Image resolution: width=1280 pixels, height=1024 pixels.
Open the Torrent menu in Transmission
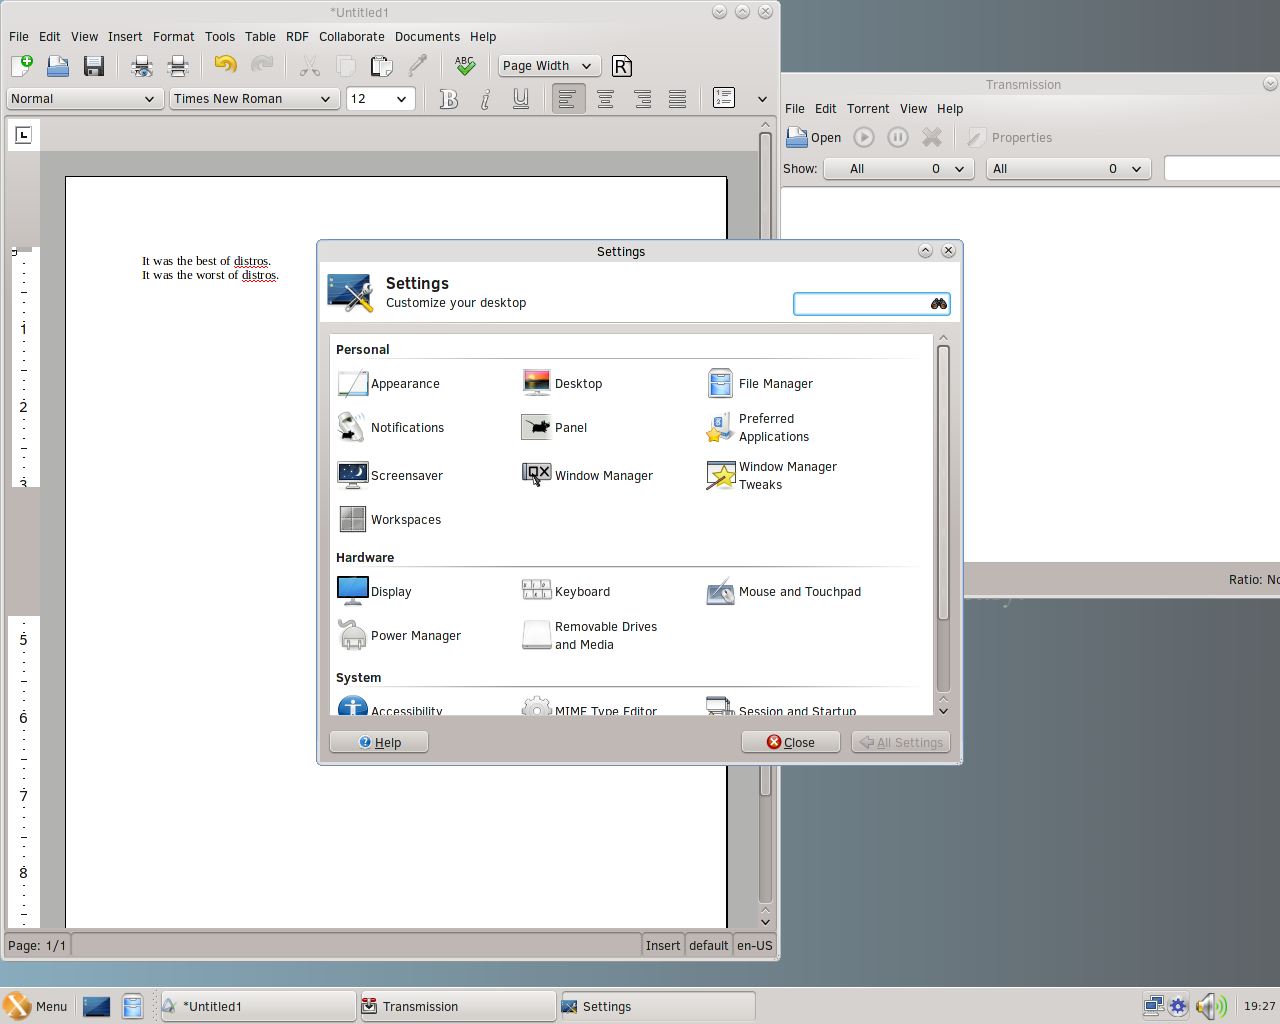tap(868, 108)
